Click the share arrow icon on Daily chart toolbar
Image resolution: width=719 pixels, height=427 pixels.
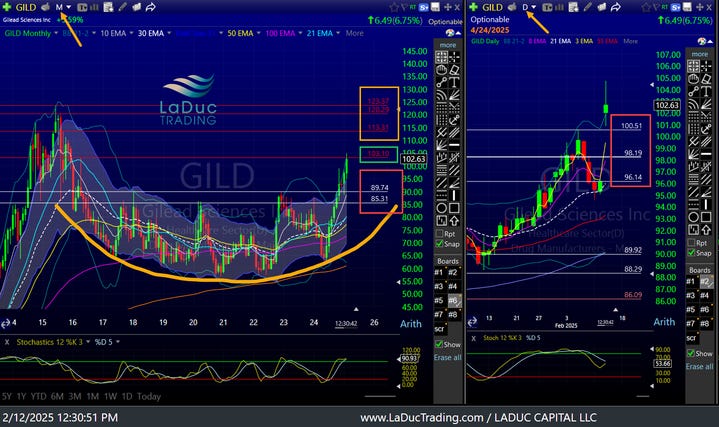pyautogui.click(x=615, y=7)
